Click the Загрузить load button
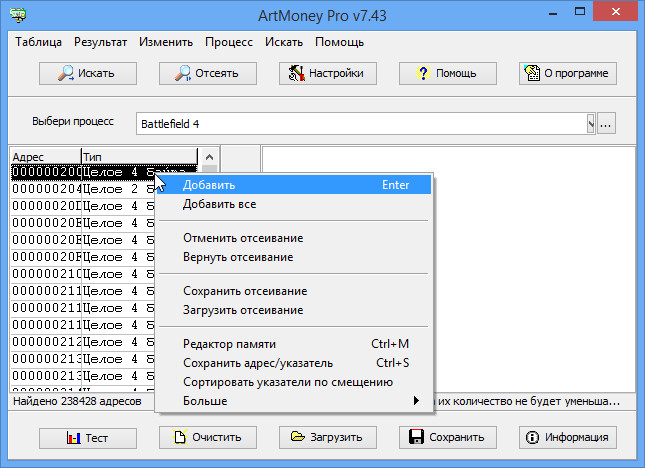The width and height of the screenshot is (645, 468). tap(328, 437)
